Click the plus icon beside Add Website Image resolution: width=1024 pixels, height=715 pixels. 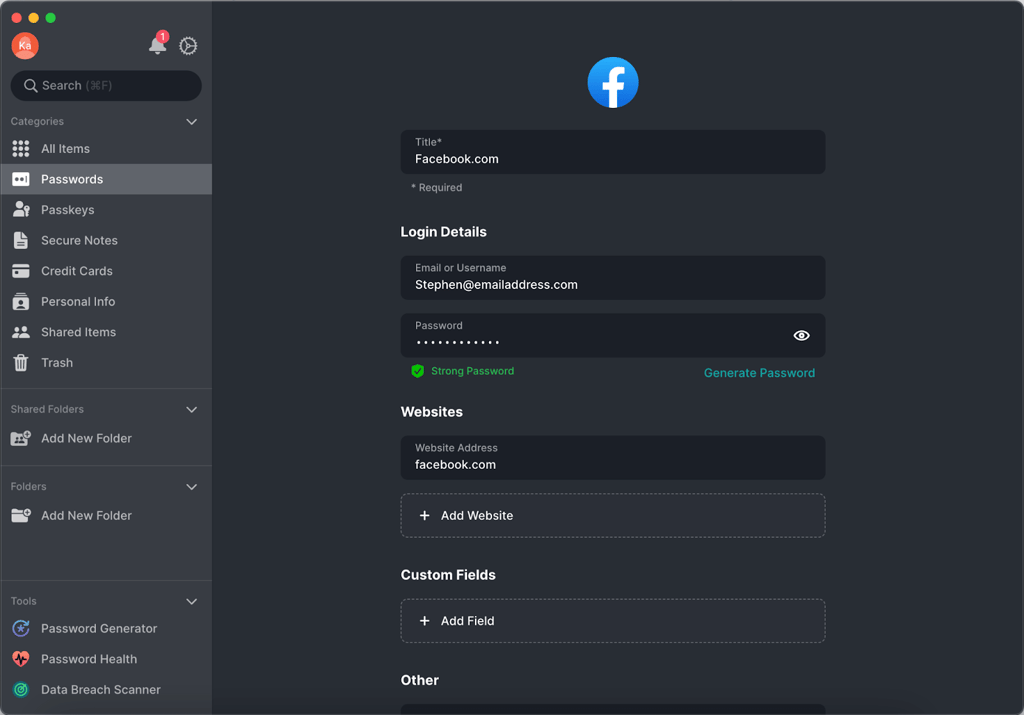pos(424,515)
